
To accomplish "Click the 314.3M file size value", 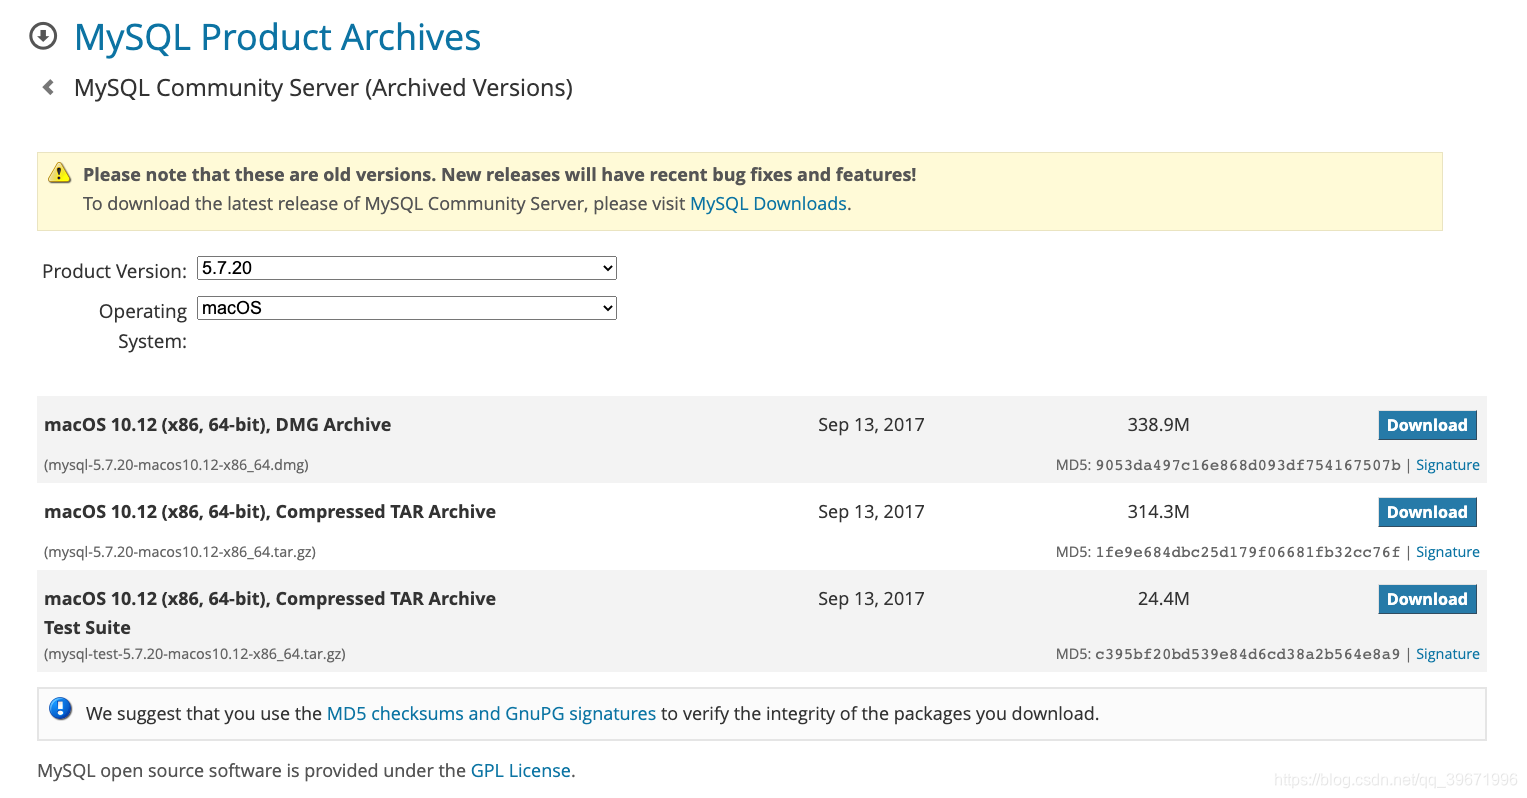I will click(x=1158, y=512).
